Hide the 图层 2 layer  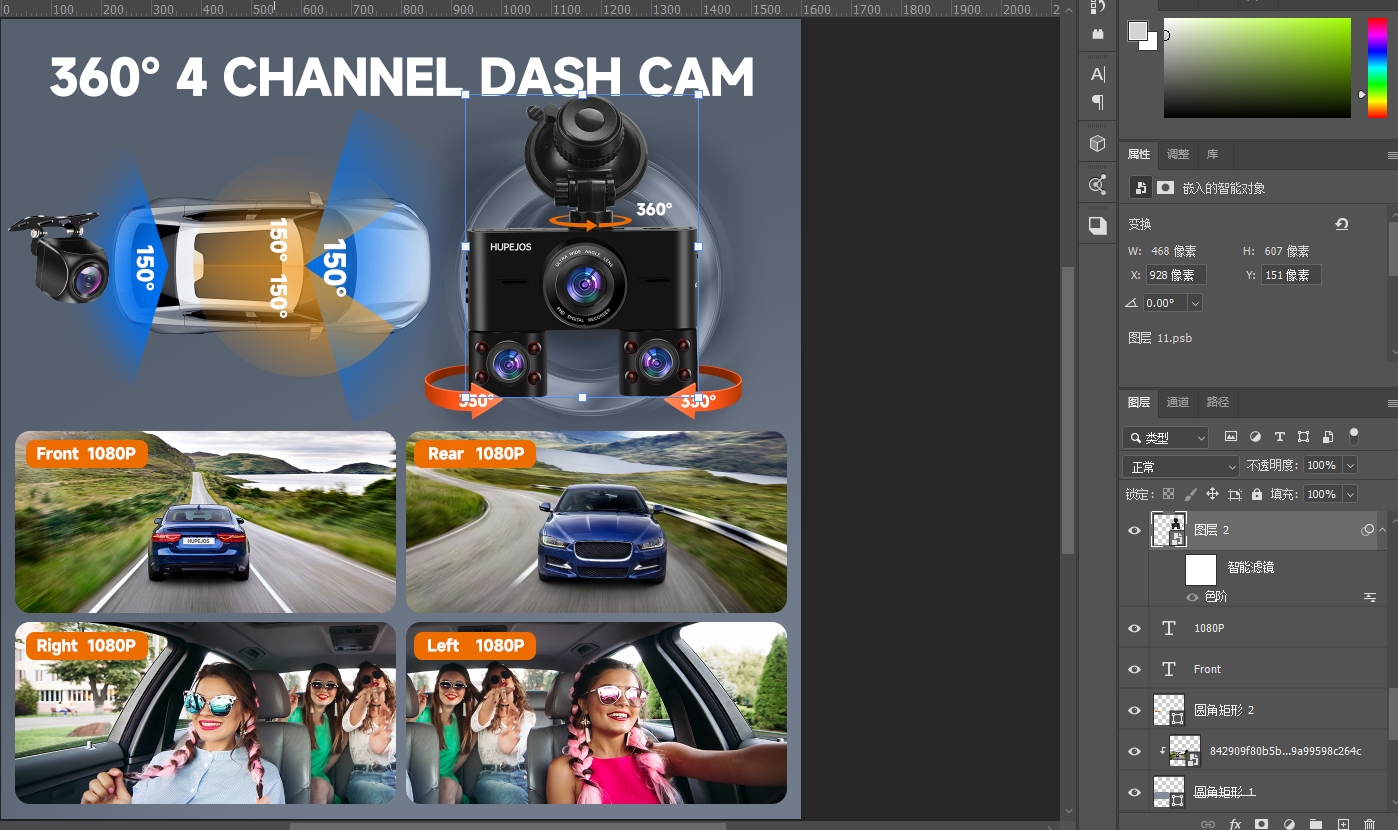pyautogui.click(x=1134, y=530)
